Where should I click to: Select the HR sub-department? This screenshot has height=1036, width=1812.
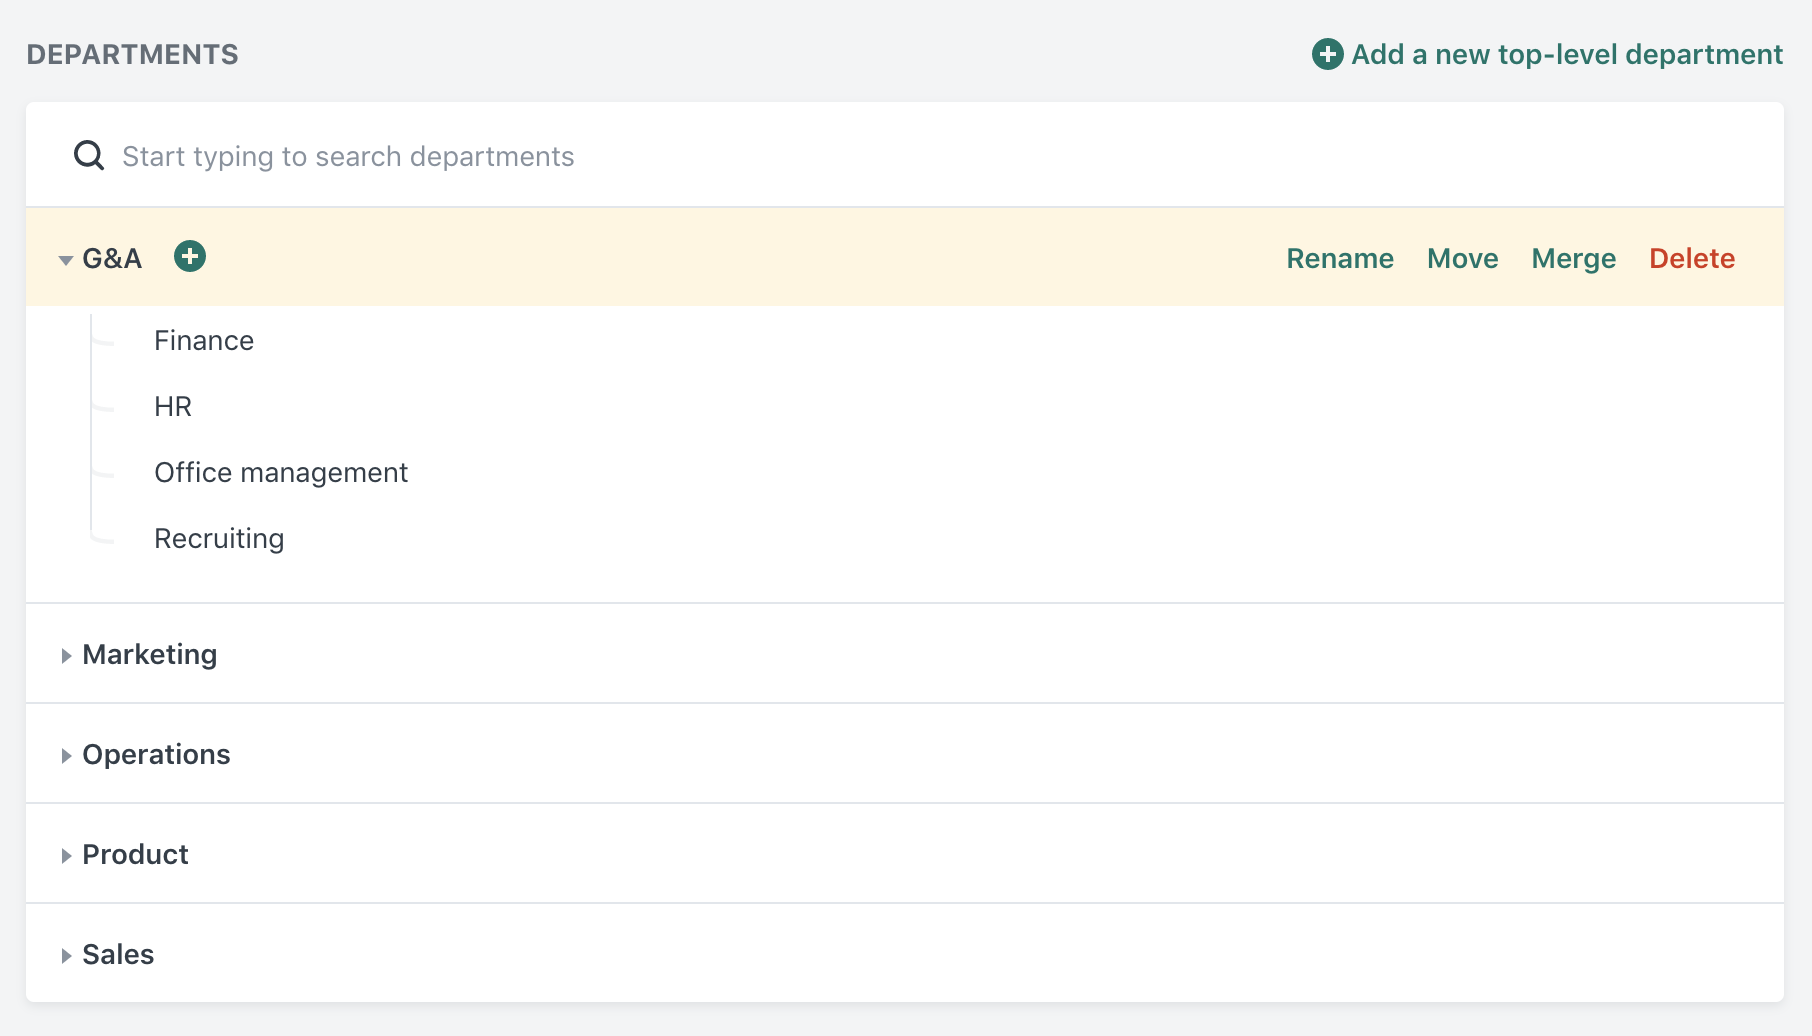click(172, 406)
